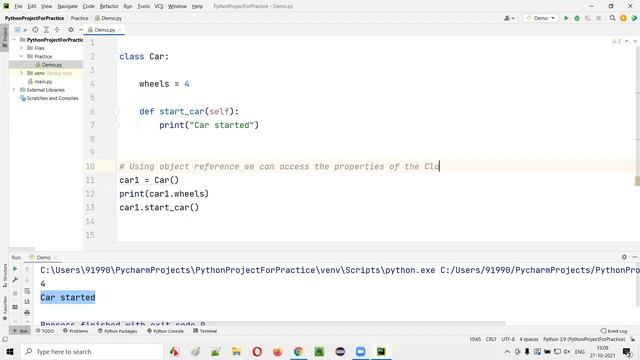Click Run with Coverage icon in toolbar
Viewport: 640px width, 360px height.
pyautogui.click(x=588, y=18)
